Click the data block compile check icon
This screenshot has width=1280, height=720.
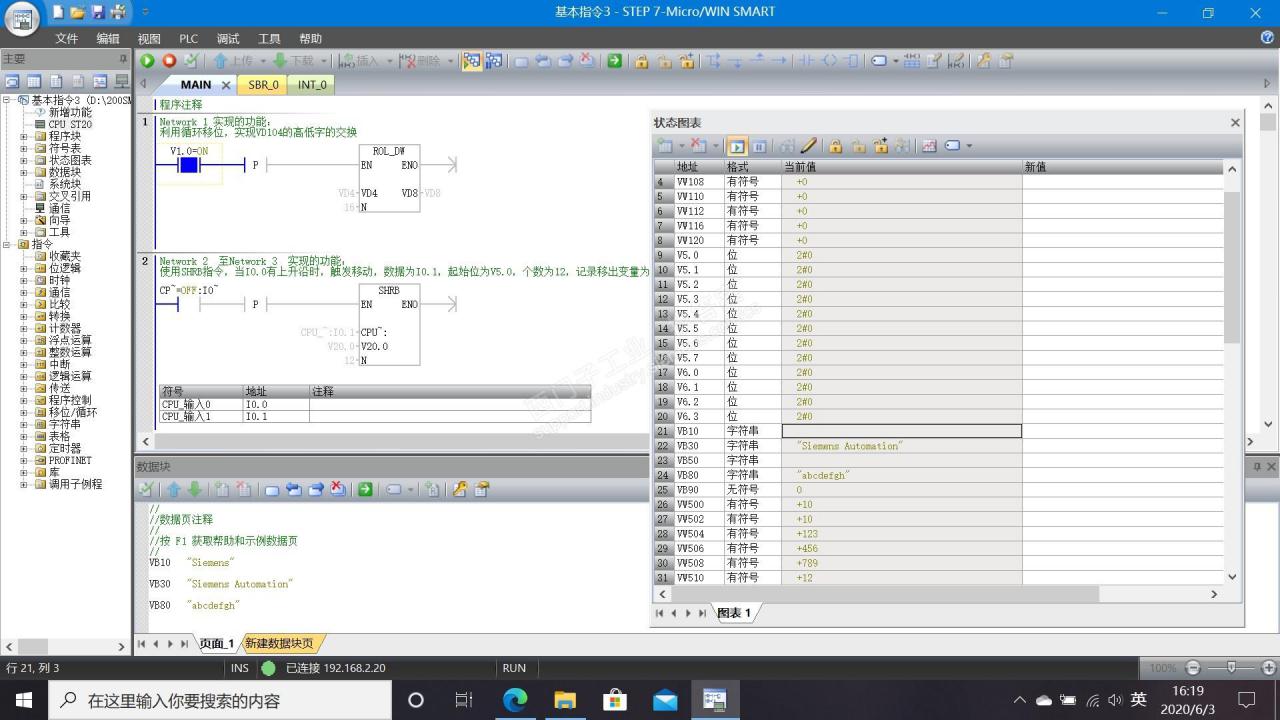point(146,489)
